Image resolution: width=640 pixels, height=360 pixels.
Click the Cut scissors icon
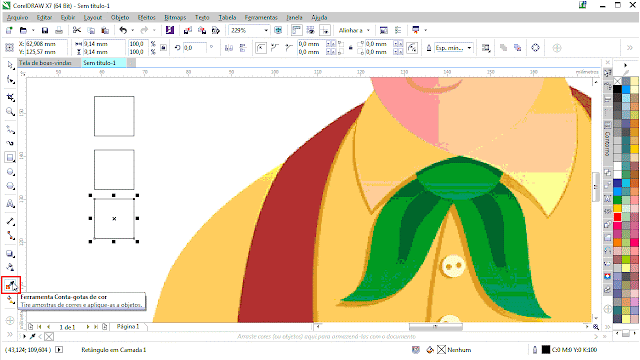click(x=77, y=30)
